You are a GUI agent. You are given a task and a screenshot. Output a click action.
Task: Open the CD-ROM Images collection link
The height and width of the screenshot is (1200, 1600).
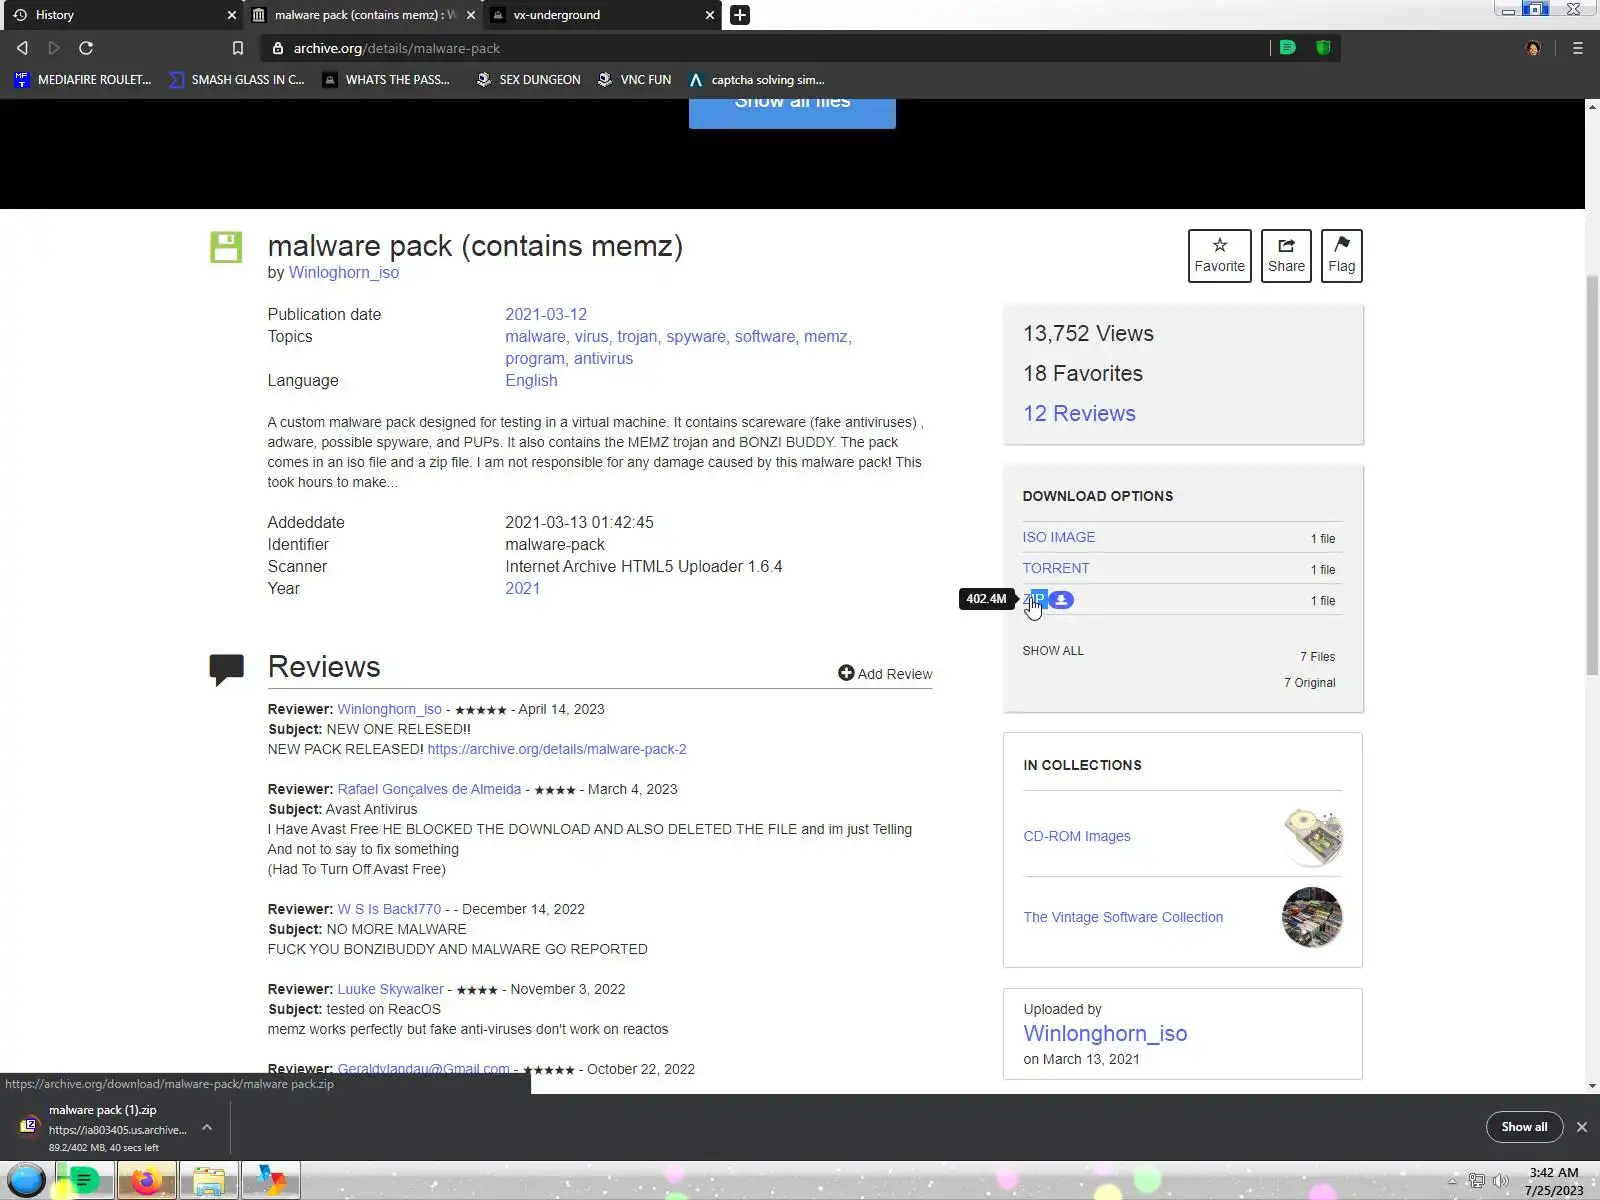coord(1076,836)
